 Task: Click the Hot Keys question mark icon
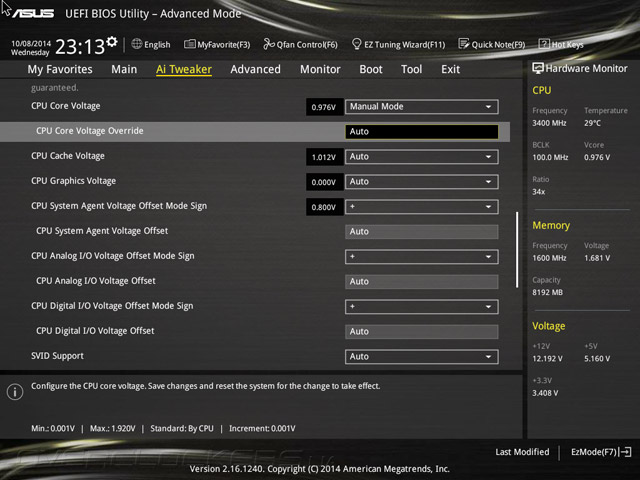pos(544,44)
